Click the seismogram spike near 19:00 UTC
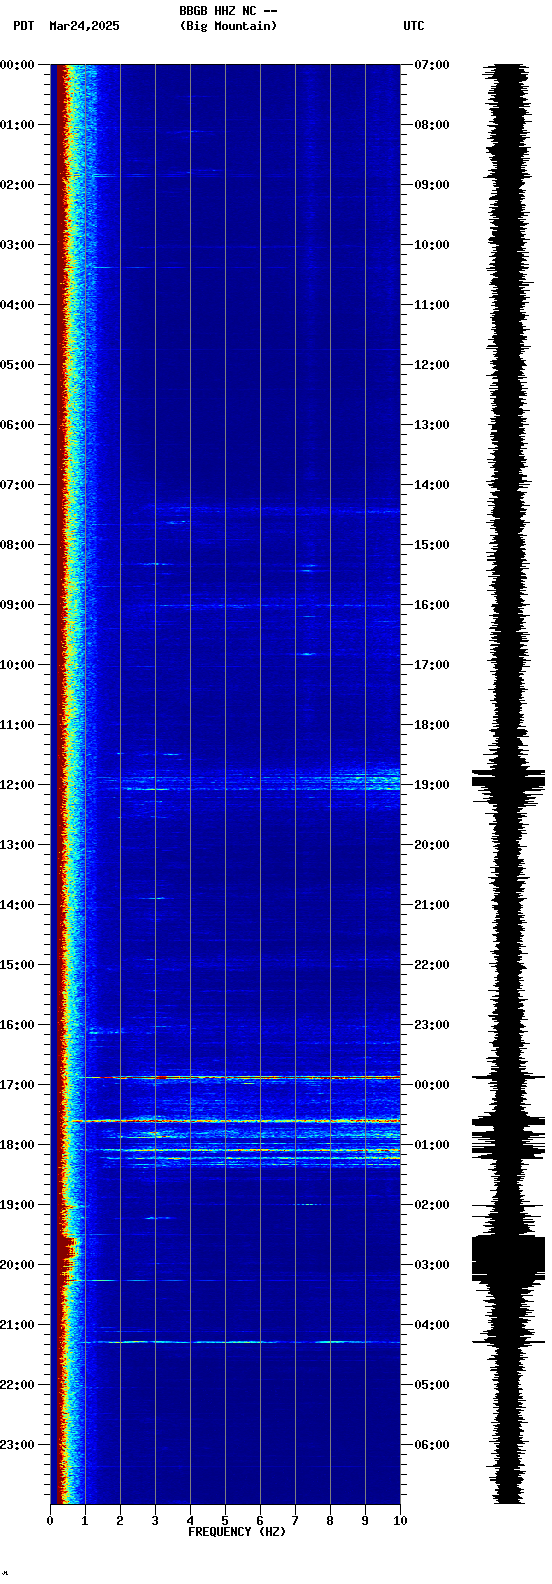 point(508,780)
